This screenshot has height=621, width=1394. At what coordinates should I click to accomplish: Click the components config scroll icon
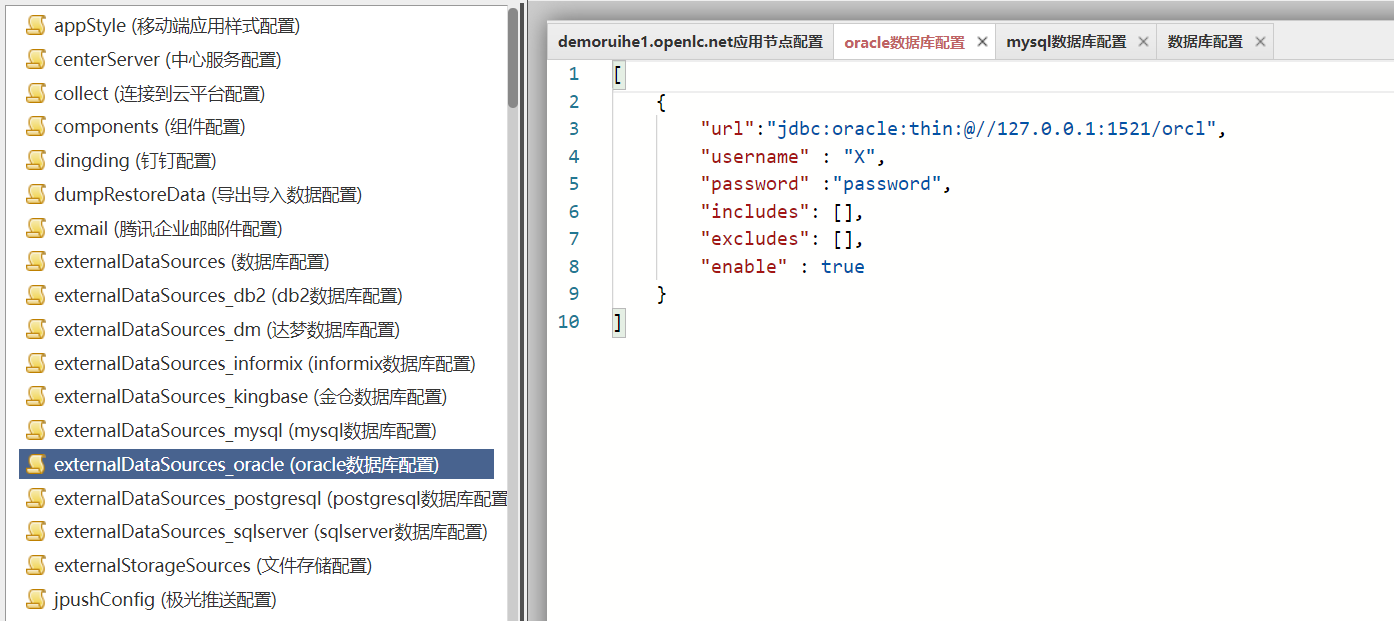pos(36,127)
